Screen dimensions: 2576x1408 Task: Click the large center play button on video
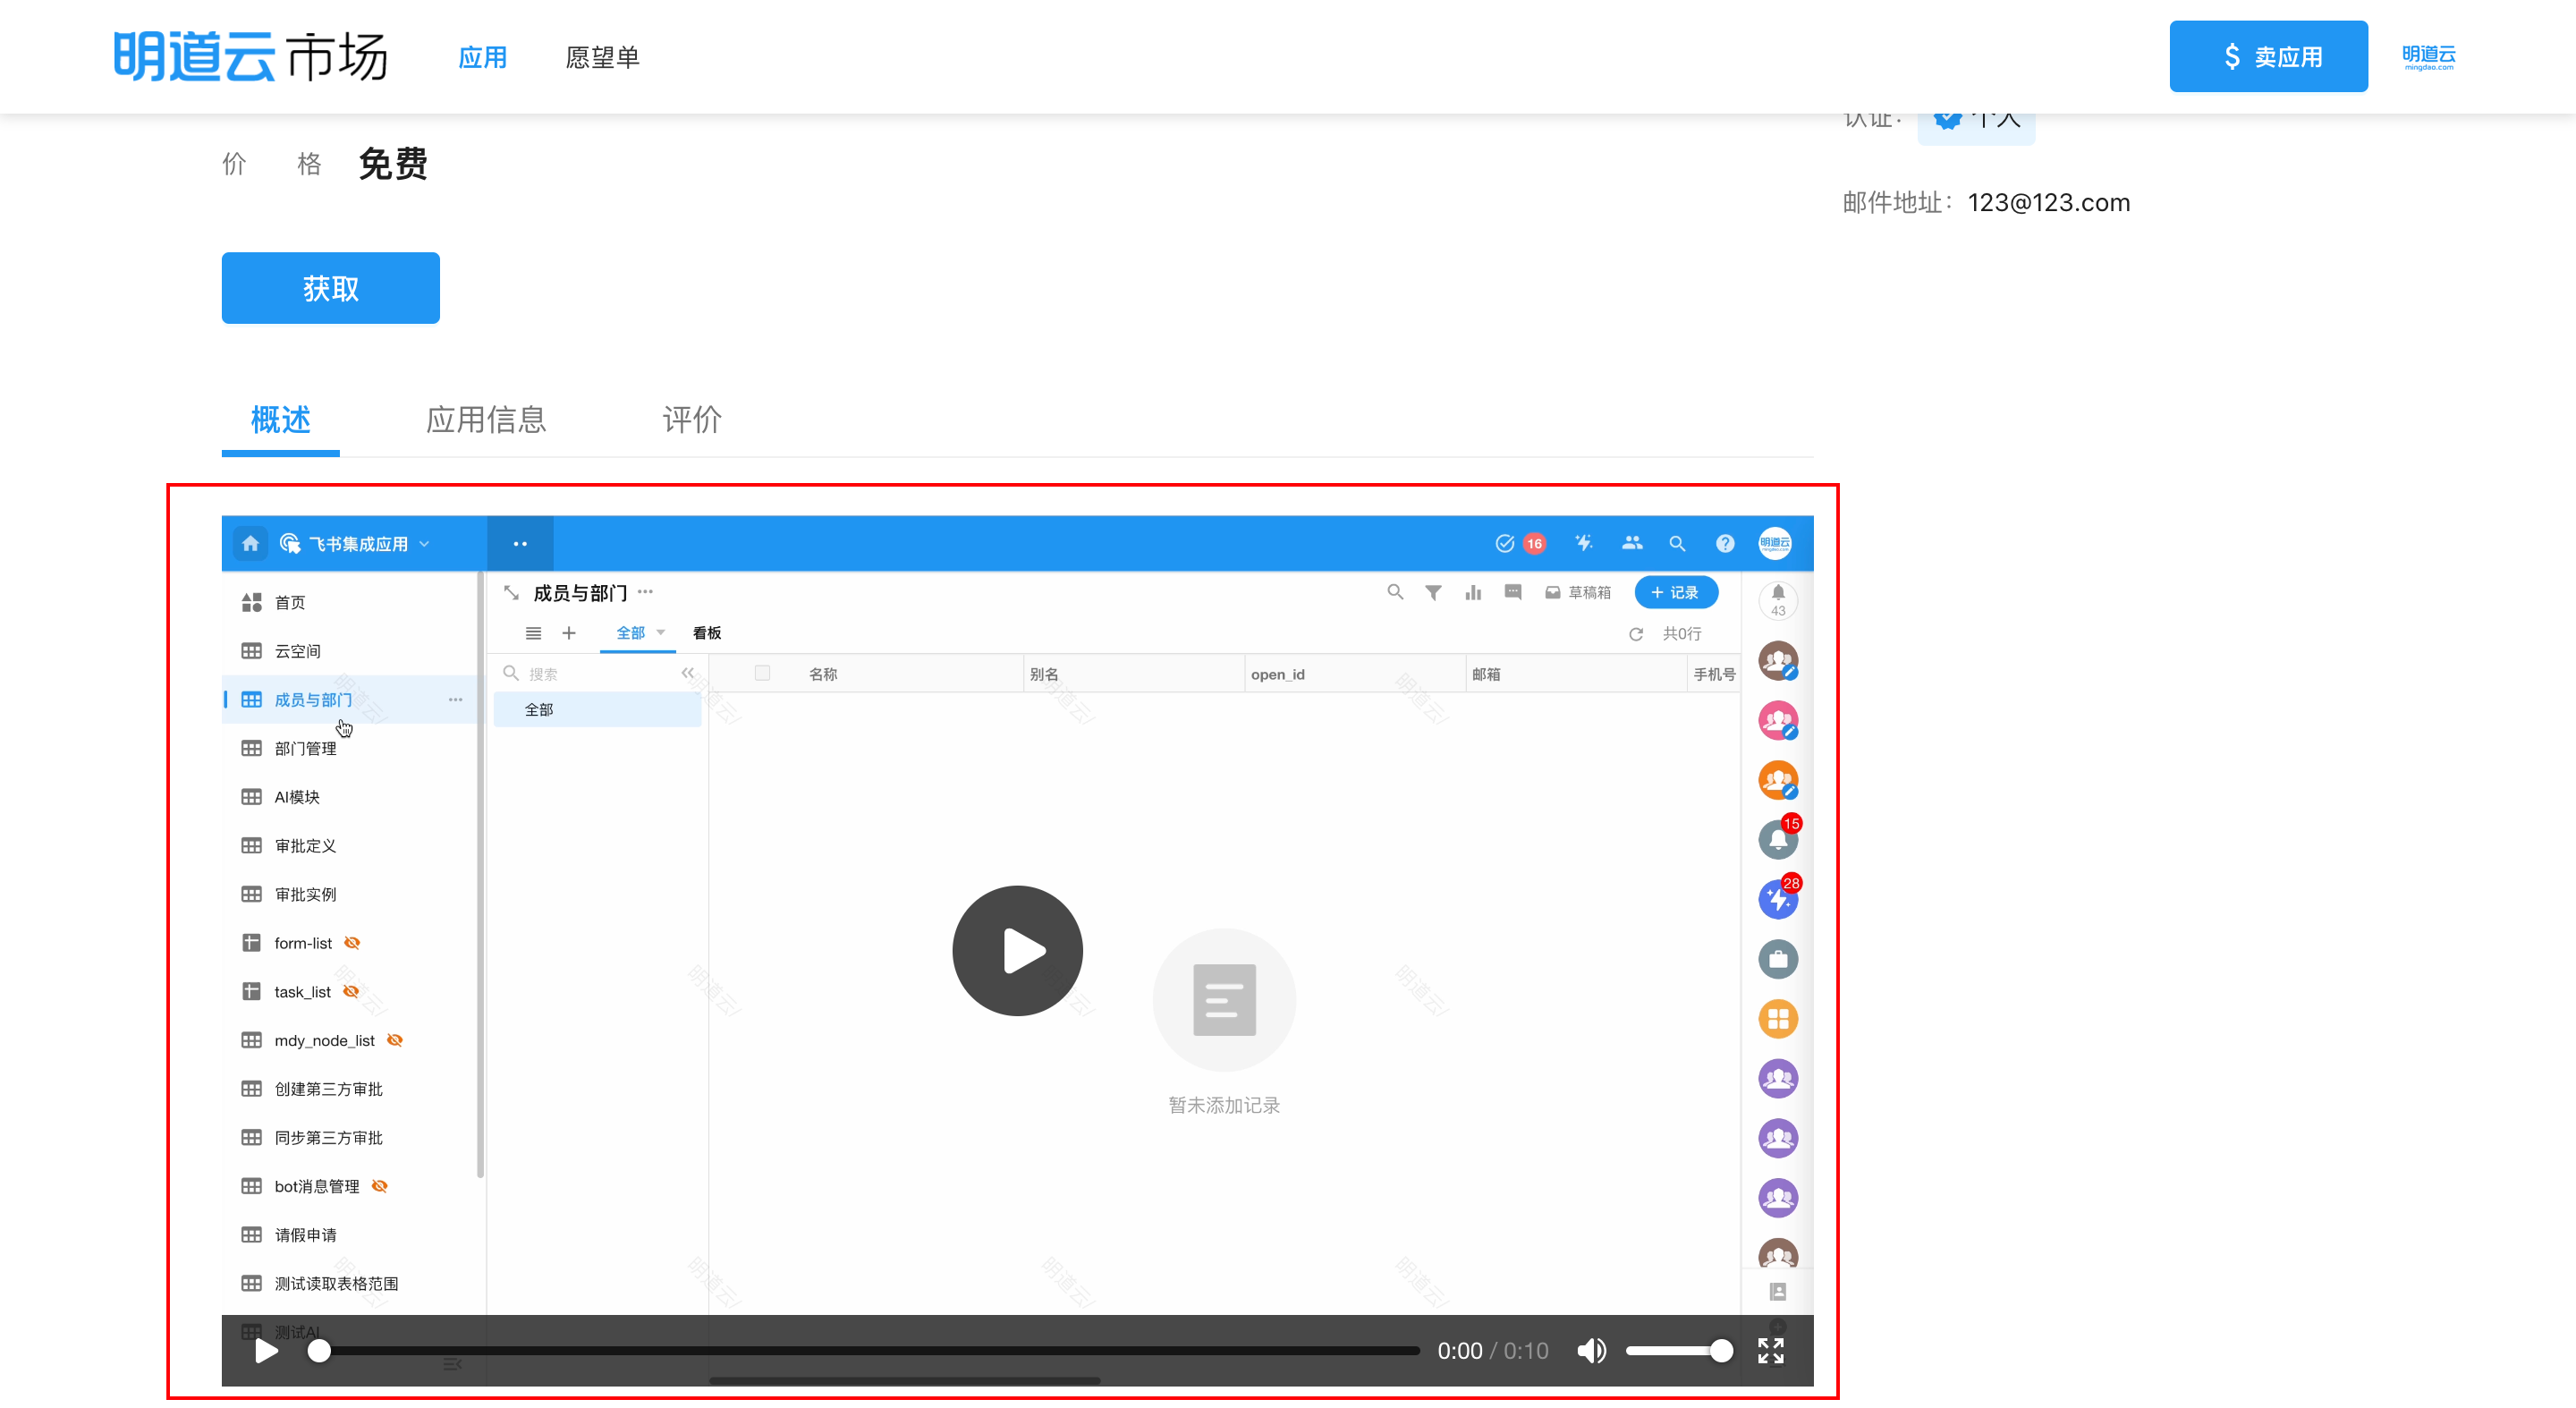tap(1017, 950)
